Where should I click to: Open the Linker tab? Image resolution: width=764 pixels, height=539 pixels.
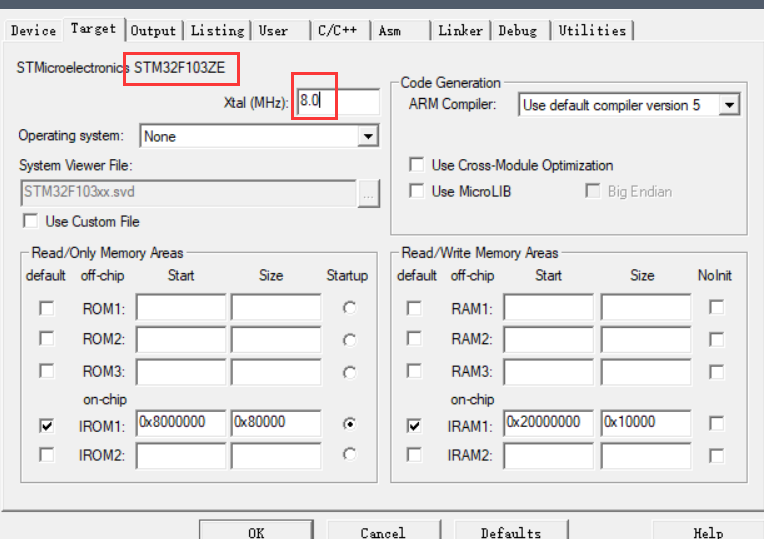coord(460,30)
